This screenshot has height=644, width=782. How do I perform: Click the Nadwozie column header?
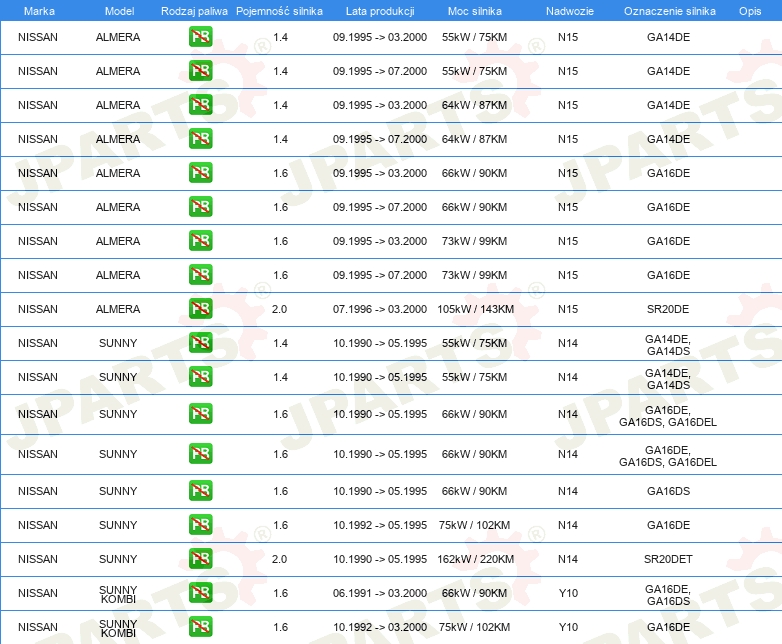(x=570, y=11)
